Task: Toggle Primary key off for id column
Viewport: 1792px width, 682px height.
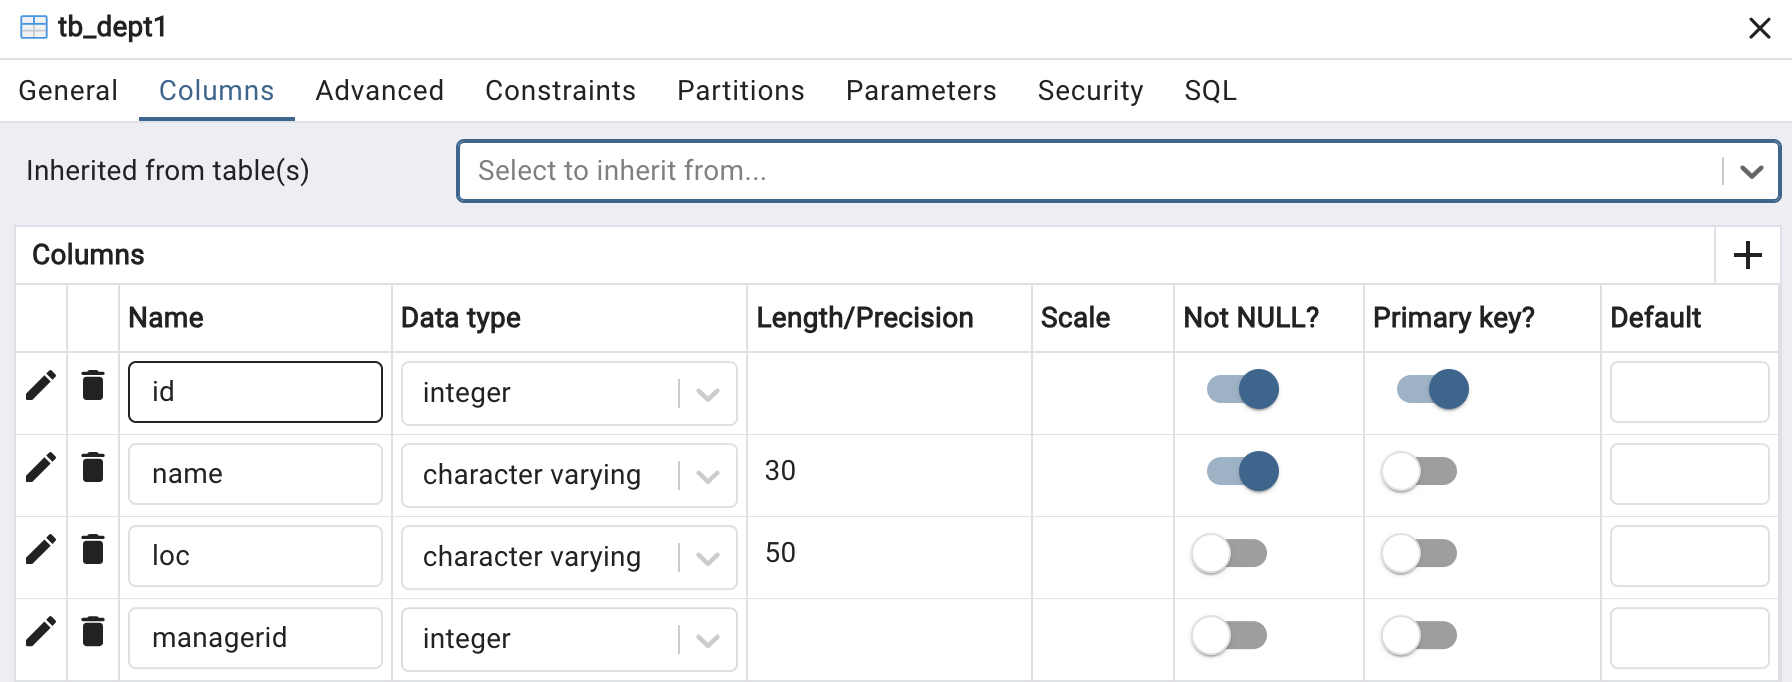Action: coord(1433,389)
